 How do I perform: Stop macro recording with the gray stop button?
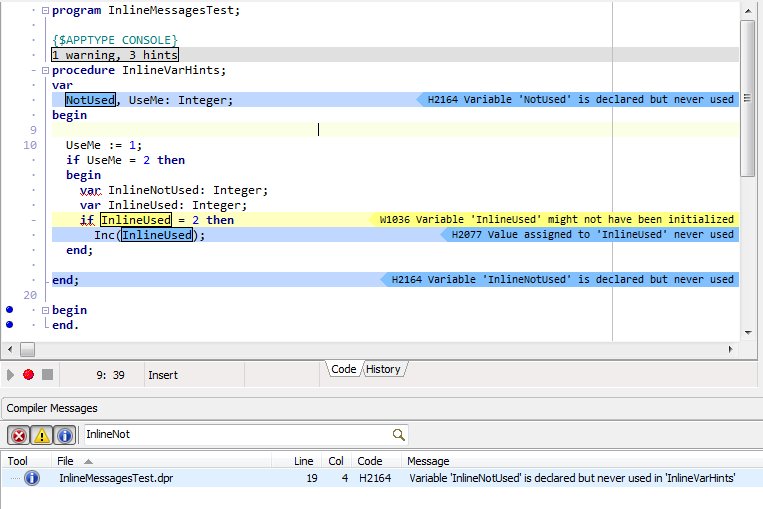pyautogui.click(x=48, y=374)
